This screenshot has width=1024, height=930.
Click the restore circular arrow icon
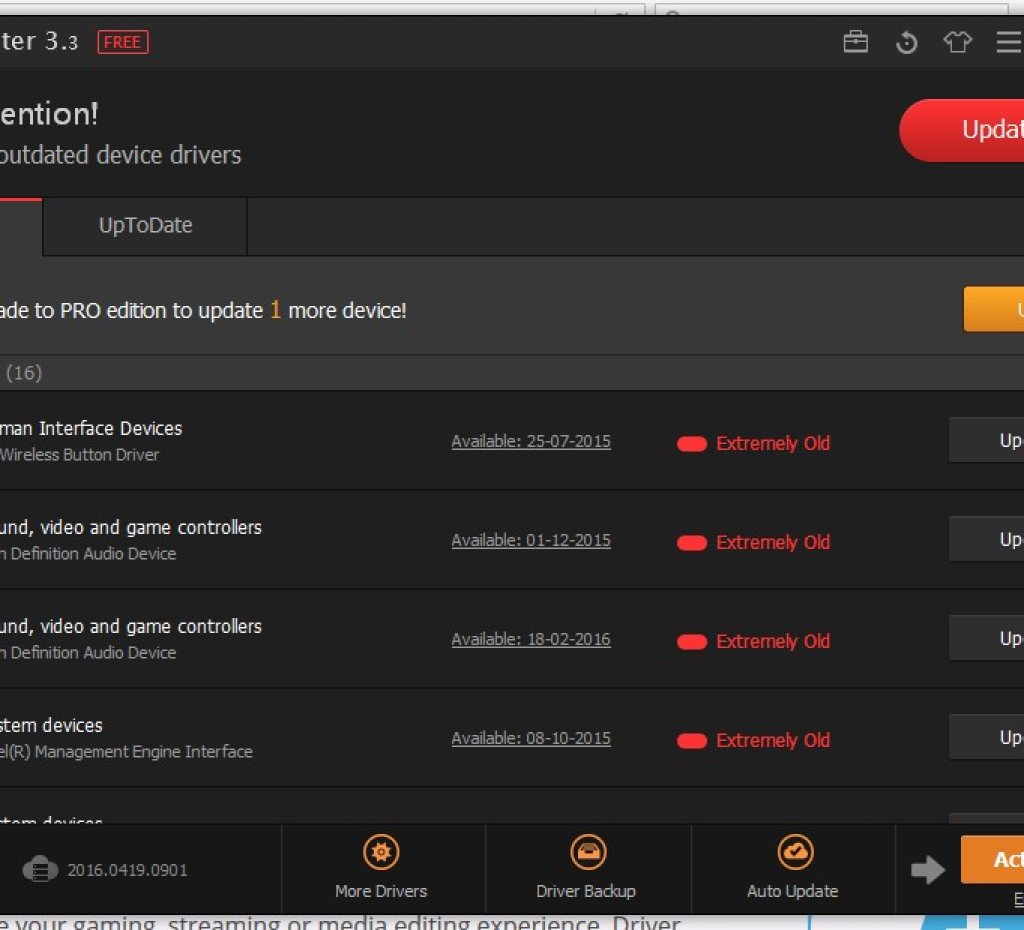tap(906, 42)
